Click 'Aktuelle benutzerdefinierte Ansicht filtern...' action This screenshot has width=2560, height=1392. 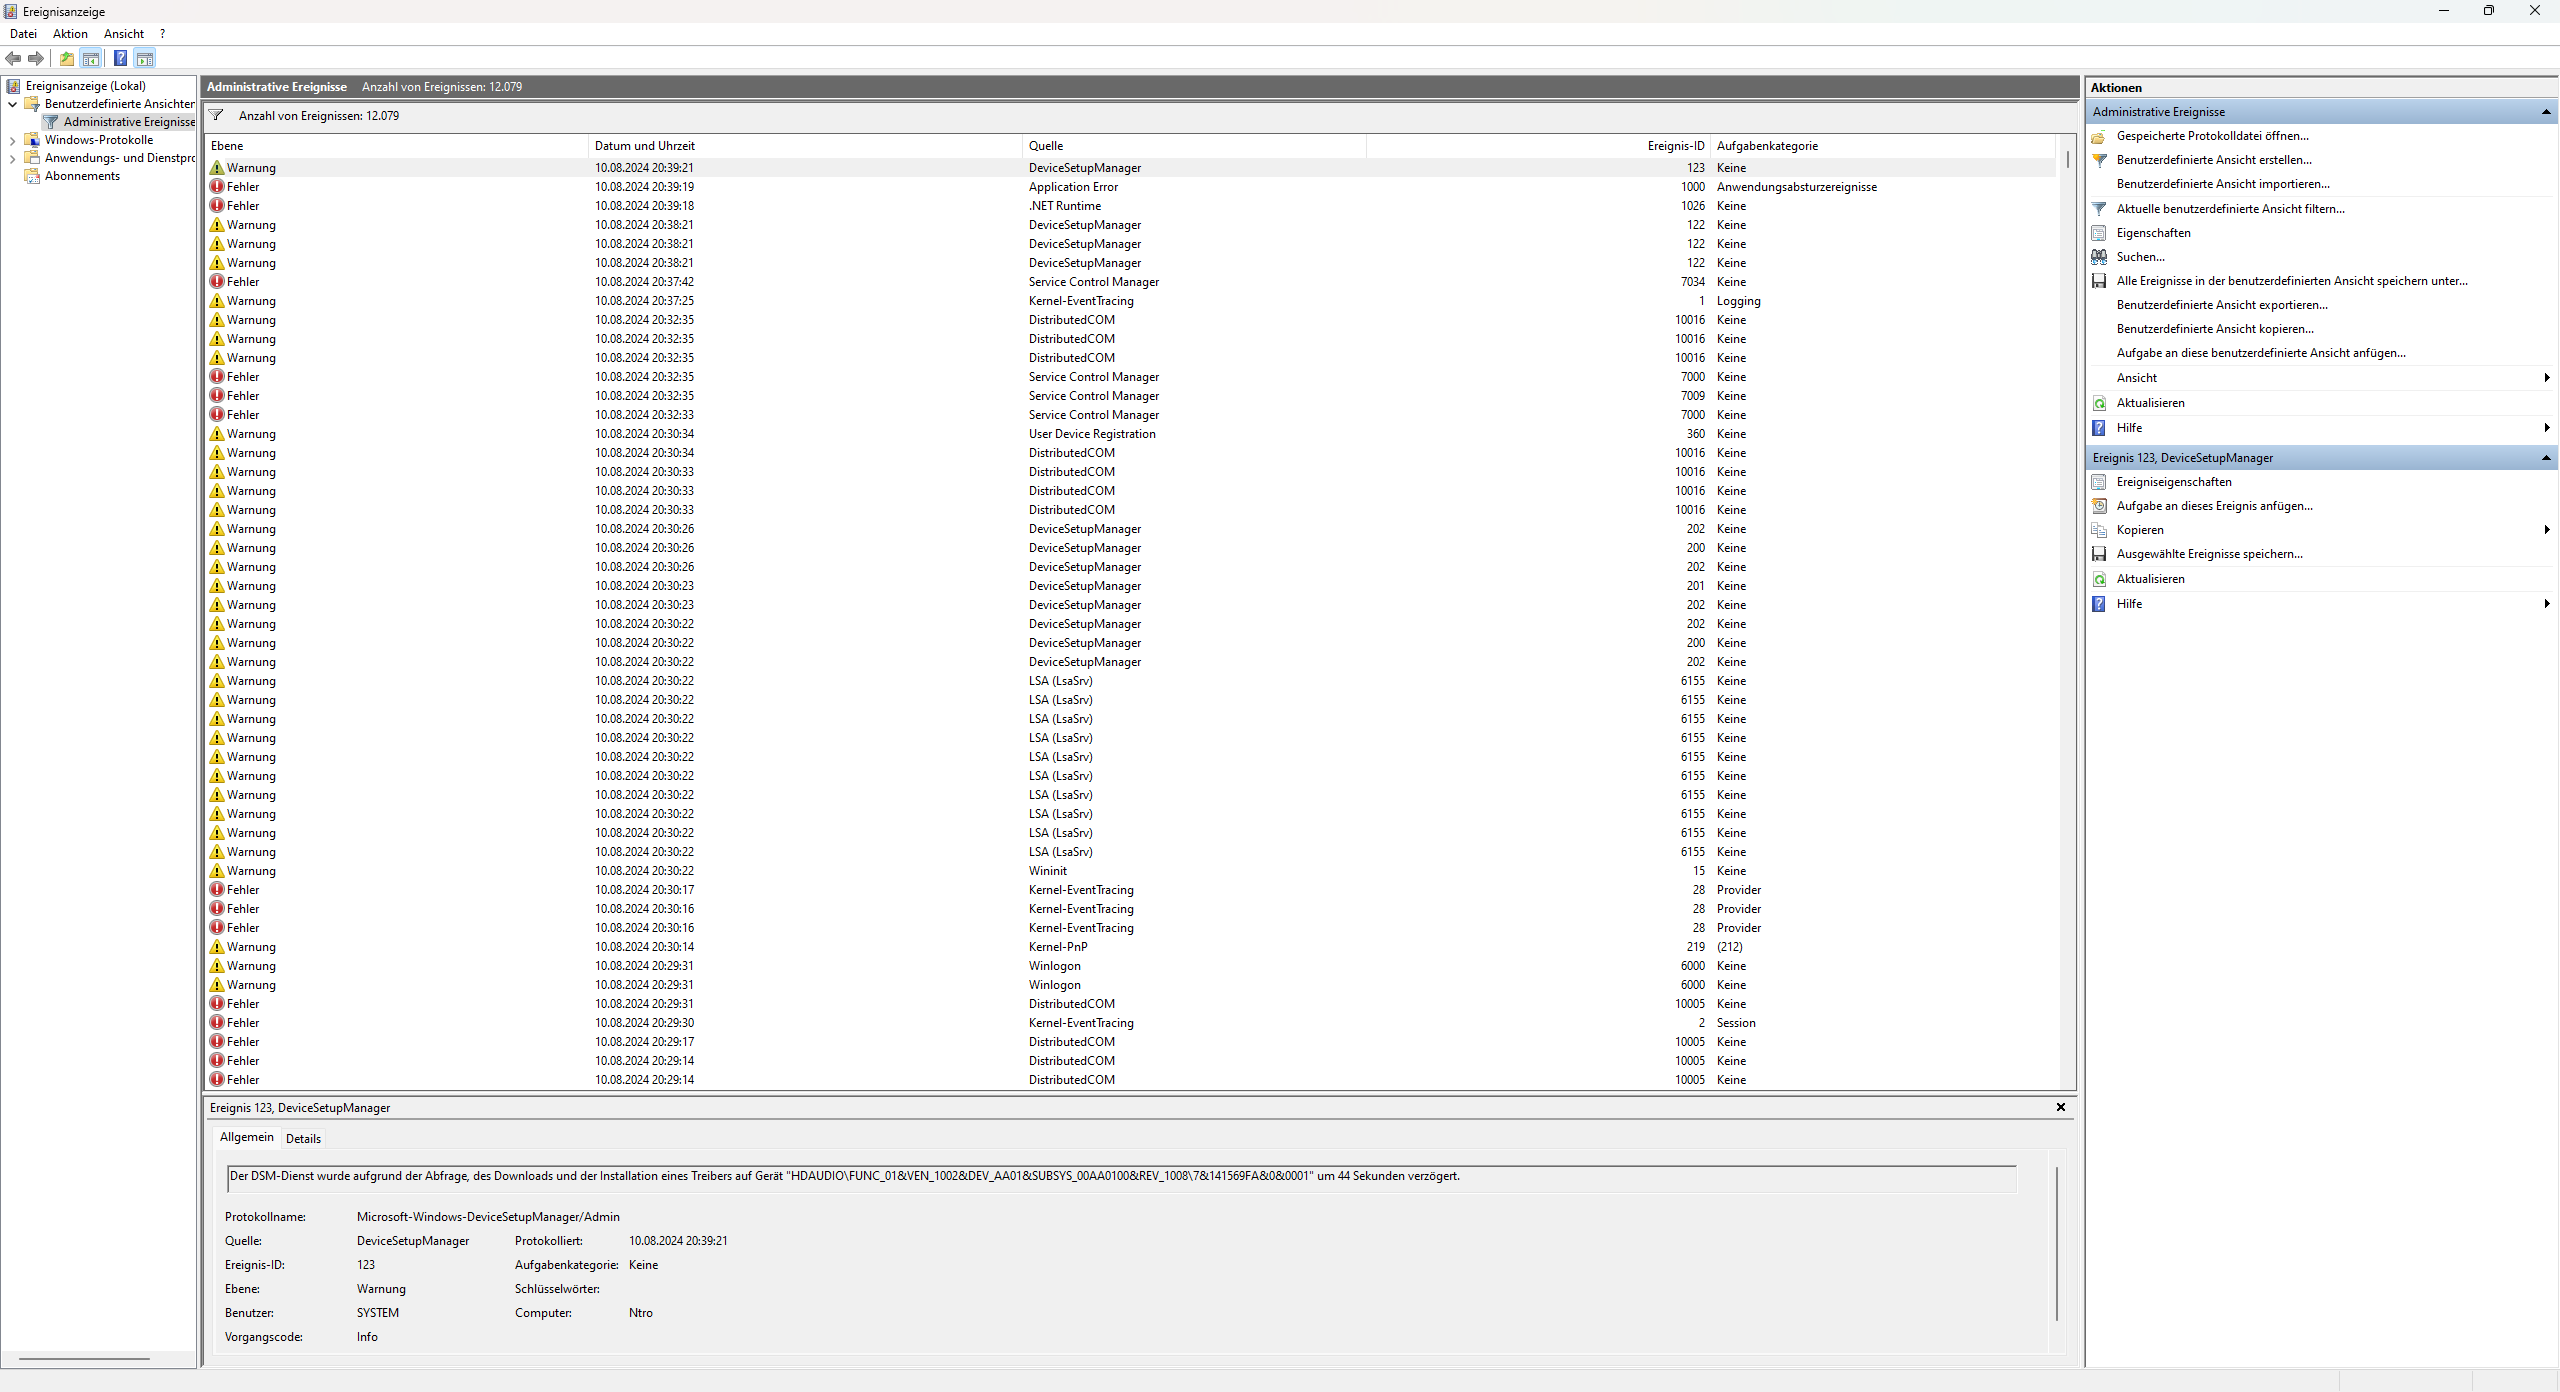(2230, 209)
